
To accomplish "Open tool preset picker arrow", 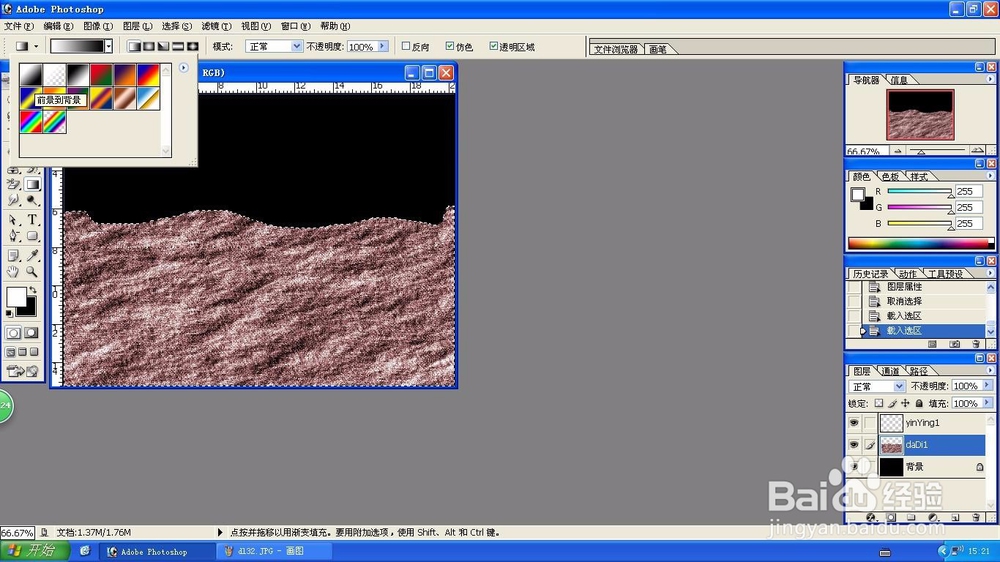I will (x=36, y=47).
